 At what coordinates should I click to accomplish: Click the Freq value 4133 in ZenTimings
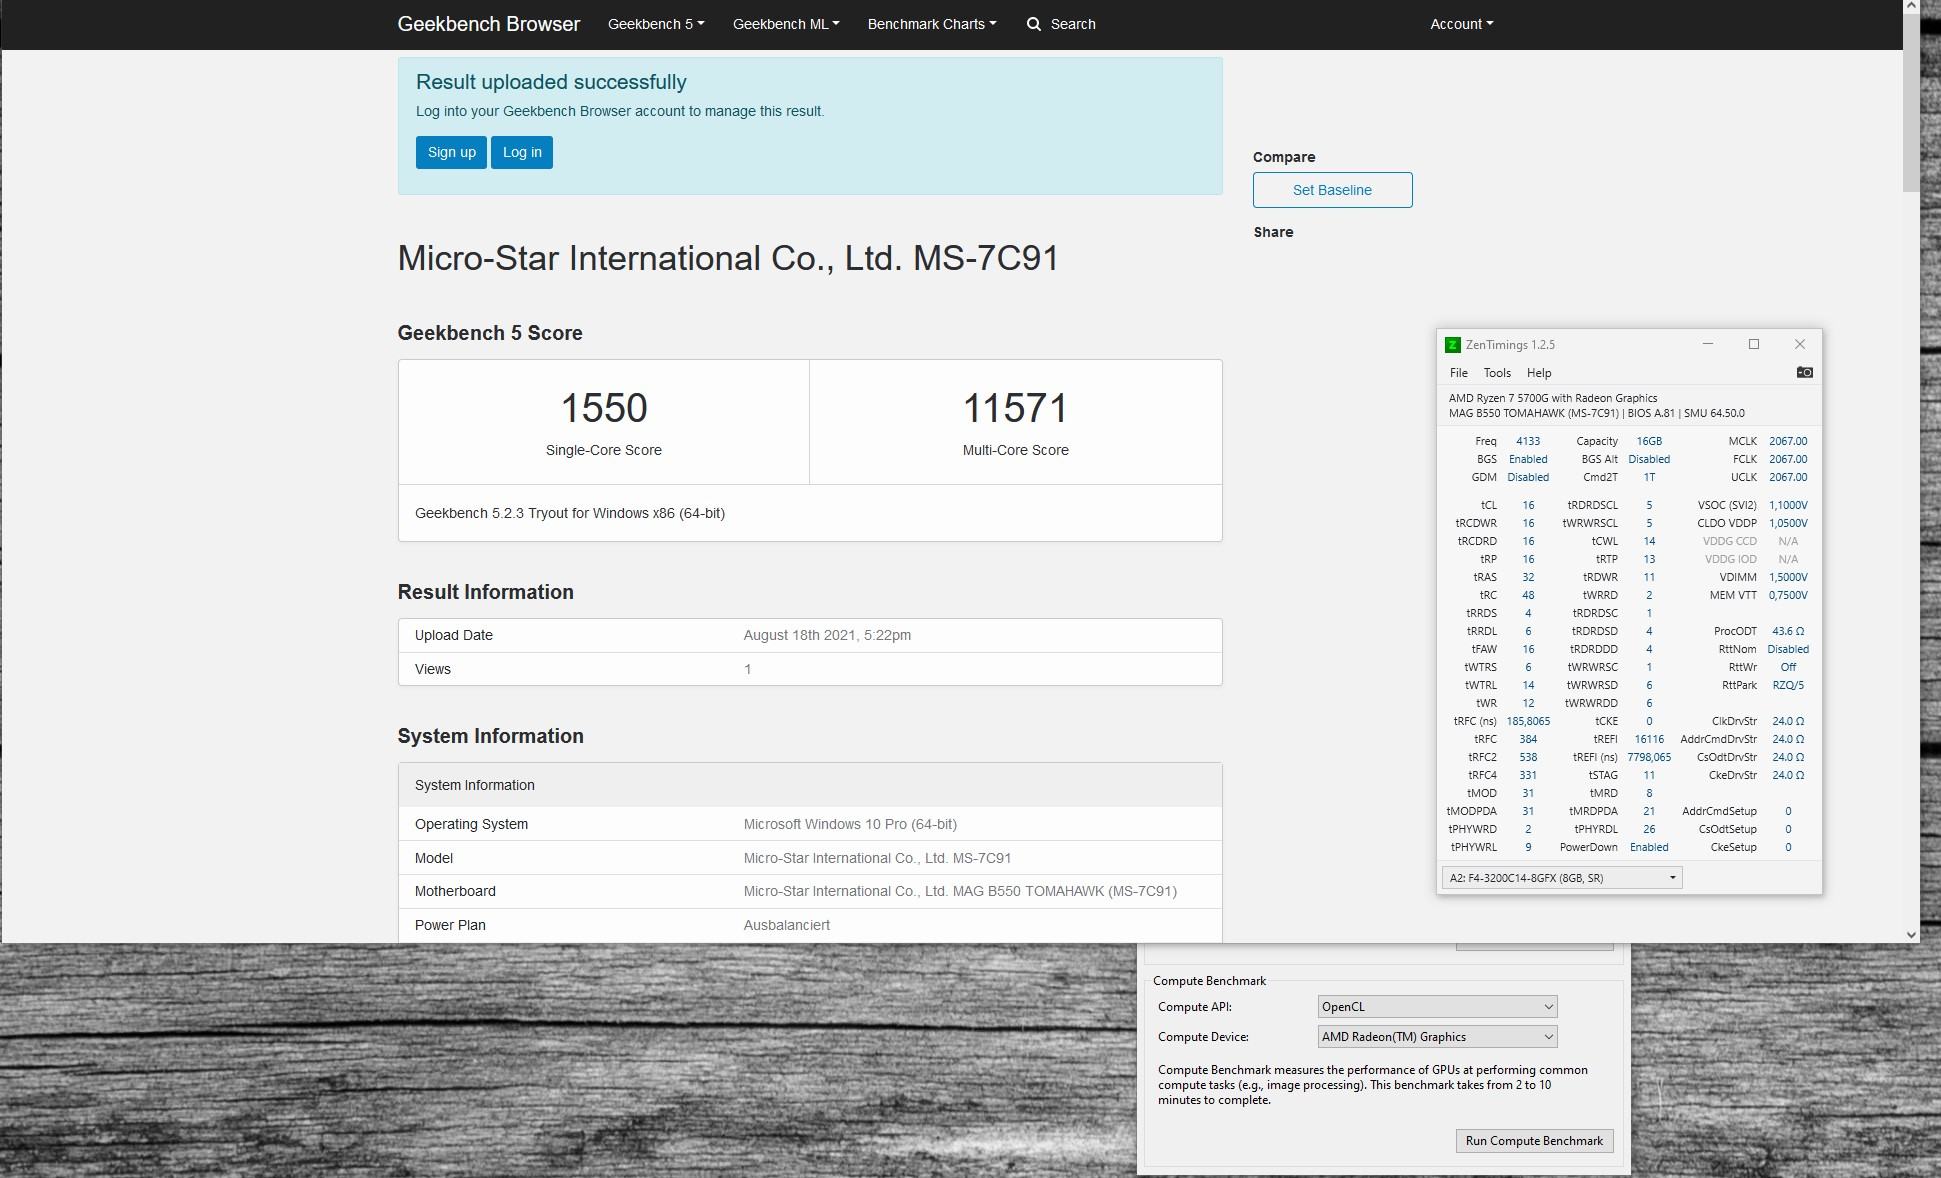pos(1528,441)
